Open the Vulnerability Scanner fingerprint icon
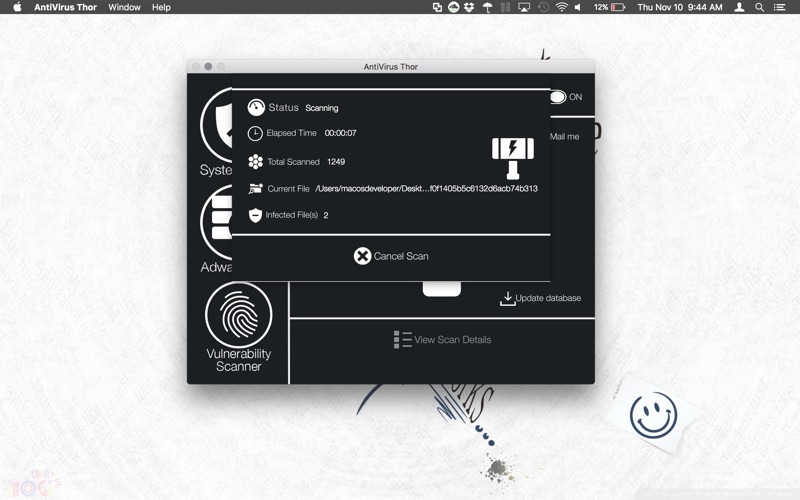 click(x=239, y=315)
